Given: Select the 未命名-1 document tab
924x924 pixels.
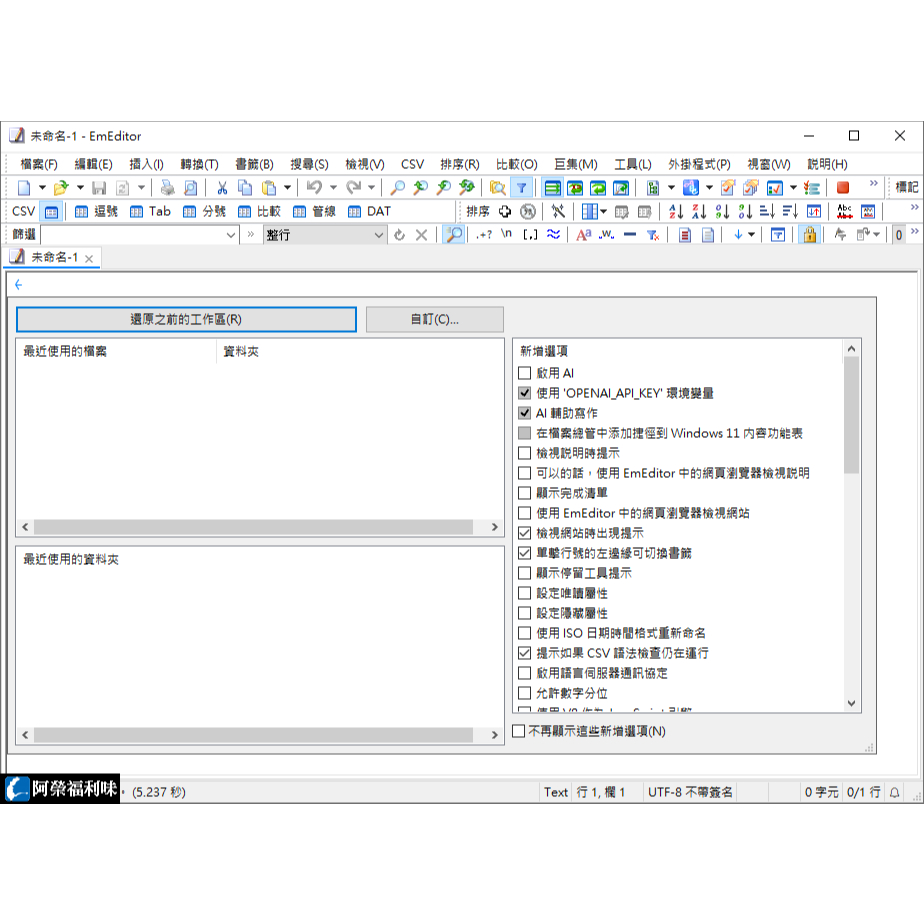Looking at the screenshot, I should point(52,258).
